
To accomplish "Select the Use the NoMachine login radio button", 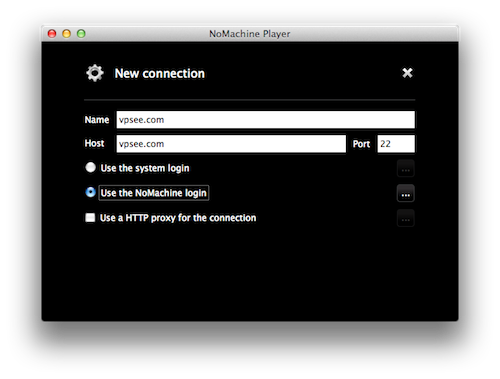I will (x=90, y=192).
